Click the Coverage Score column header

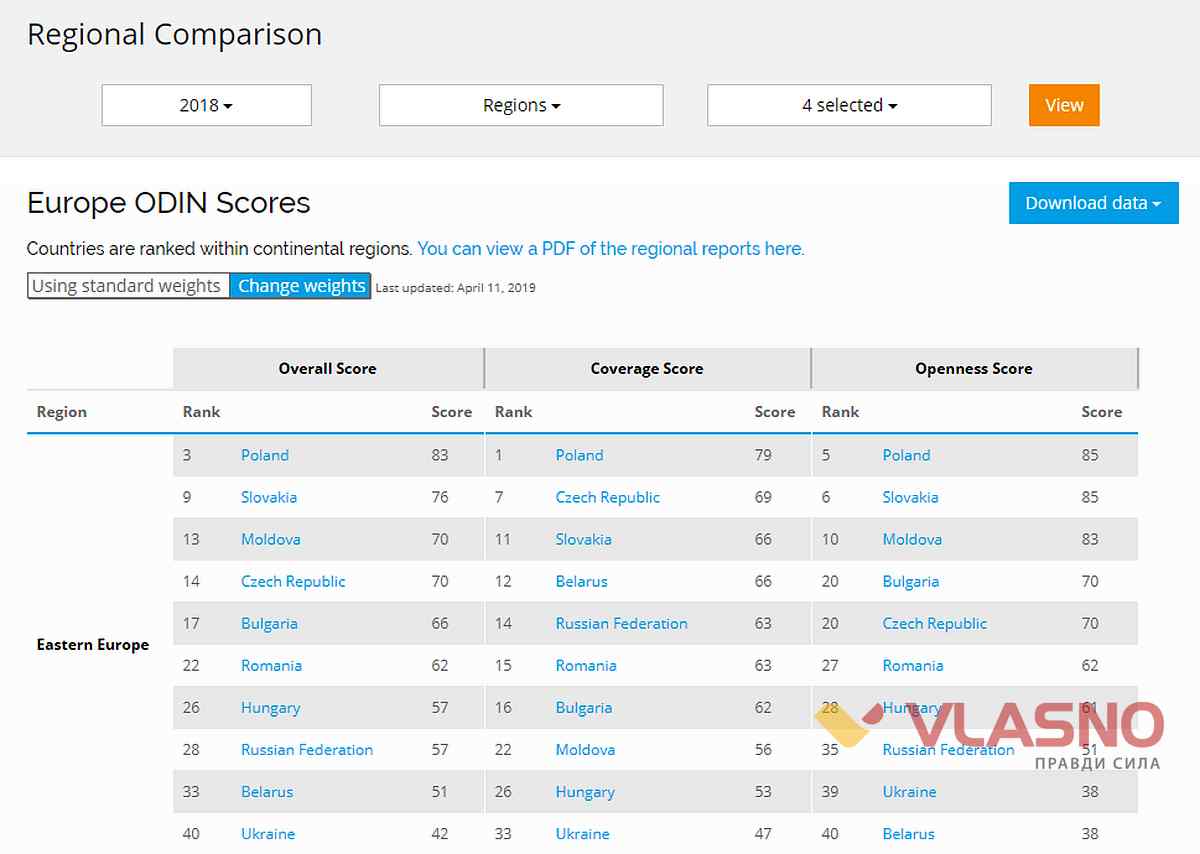(647, 368)
